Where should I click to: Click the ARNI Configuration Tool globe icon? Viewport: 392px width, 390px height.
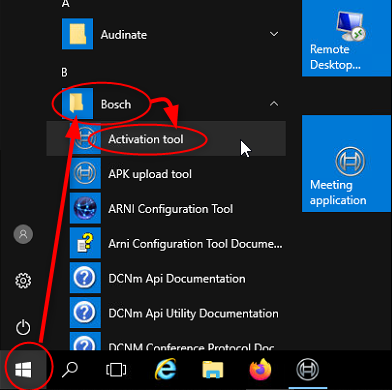click(85, 208)
